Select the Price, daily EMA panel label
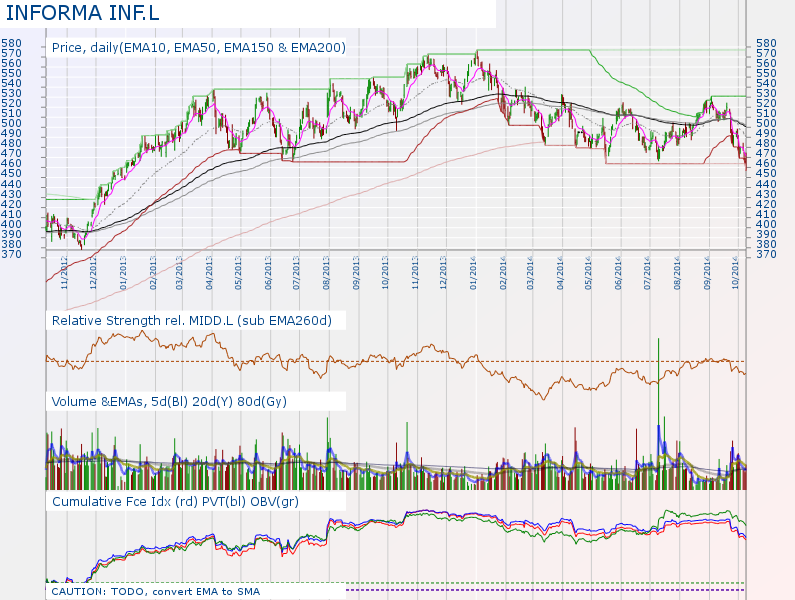795x600 pixels. coord(198,48)
